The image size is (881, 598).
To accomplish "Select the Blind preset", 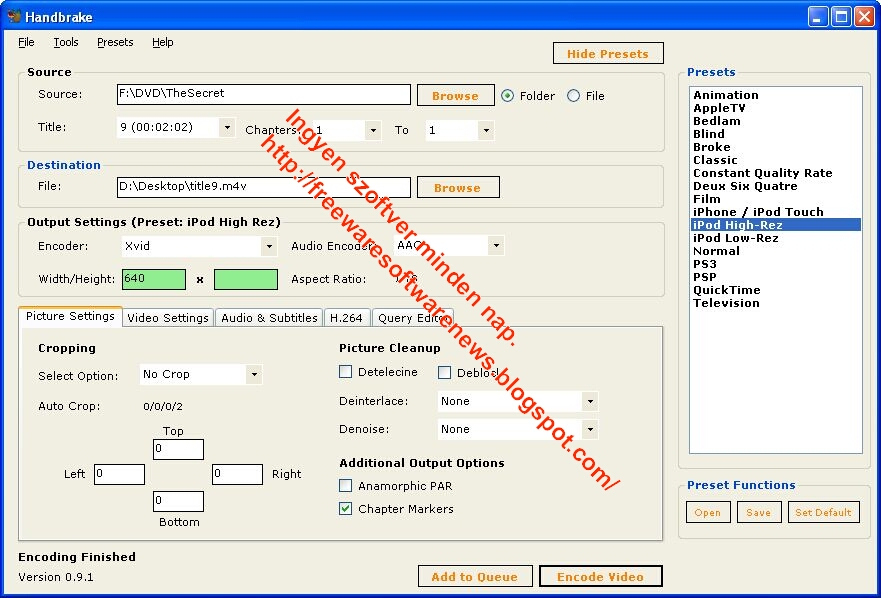I will point(775,134).
